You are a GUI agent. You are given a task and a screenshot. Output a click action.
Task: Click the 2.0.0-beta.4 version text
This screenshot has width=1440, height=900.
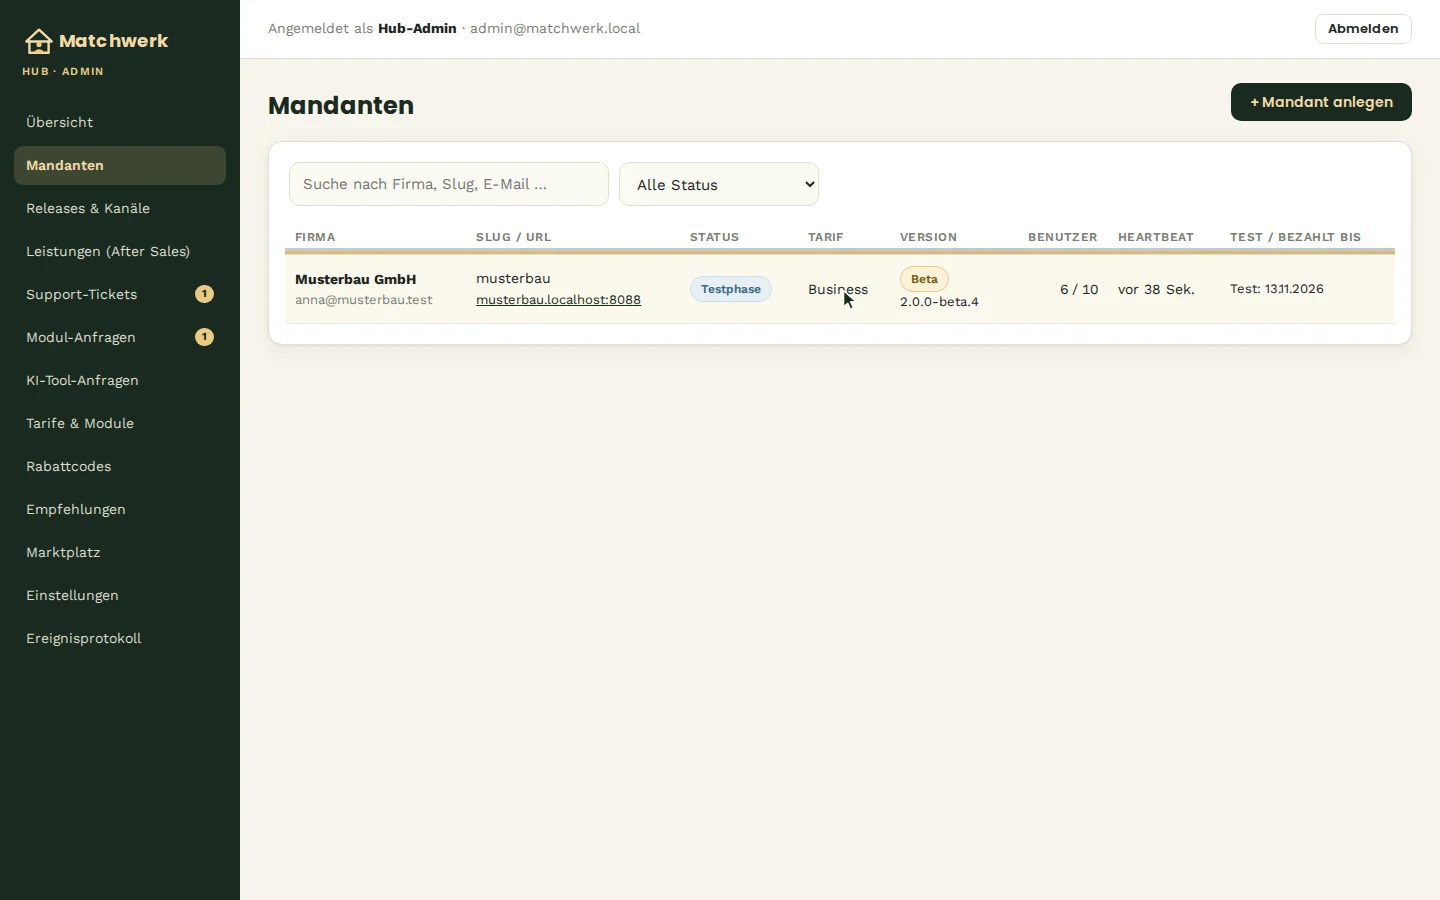[x=939, y=302]
